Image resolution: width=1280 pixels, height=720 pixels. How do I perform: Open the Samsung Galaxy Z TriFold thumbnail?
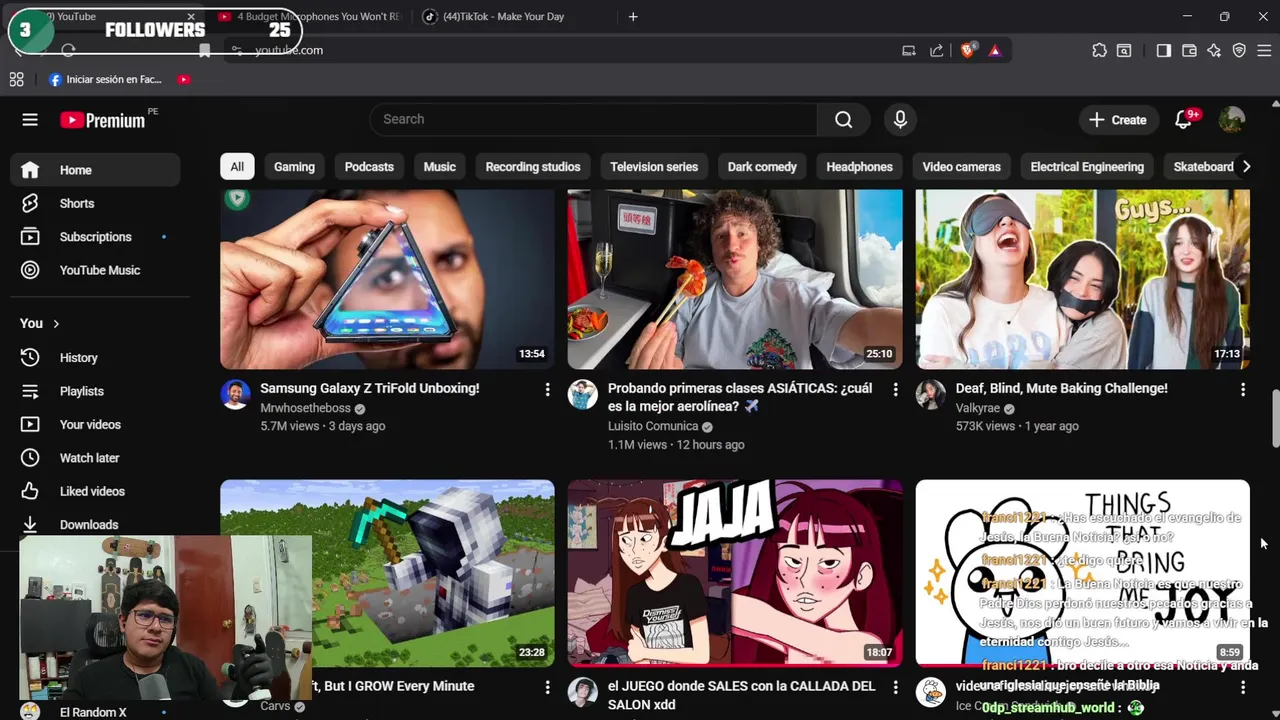[x=387, y=279]
